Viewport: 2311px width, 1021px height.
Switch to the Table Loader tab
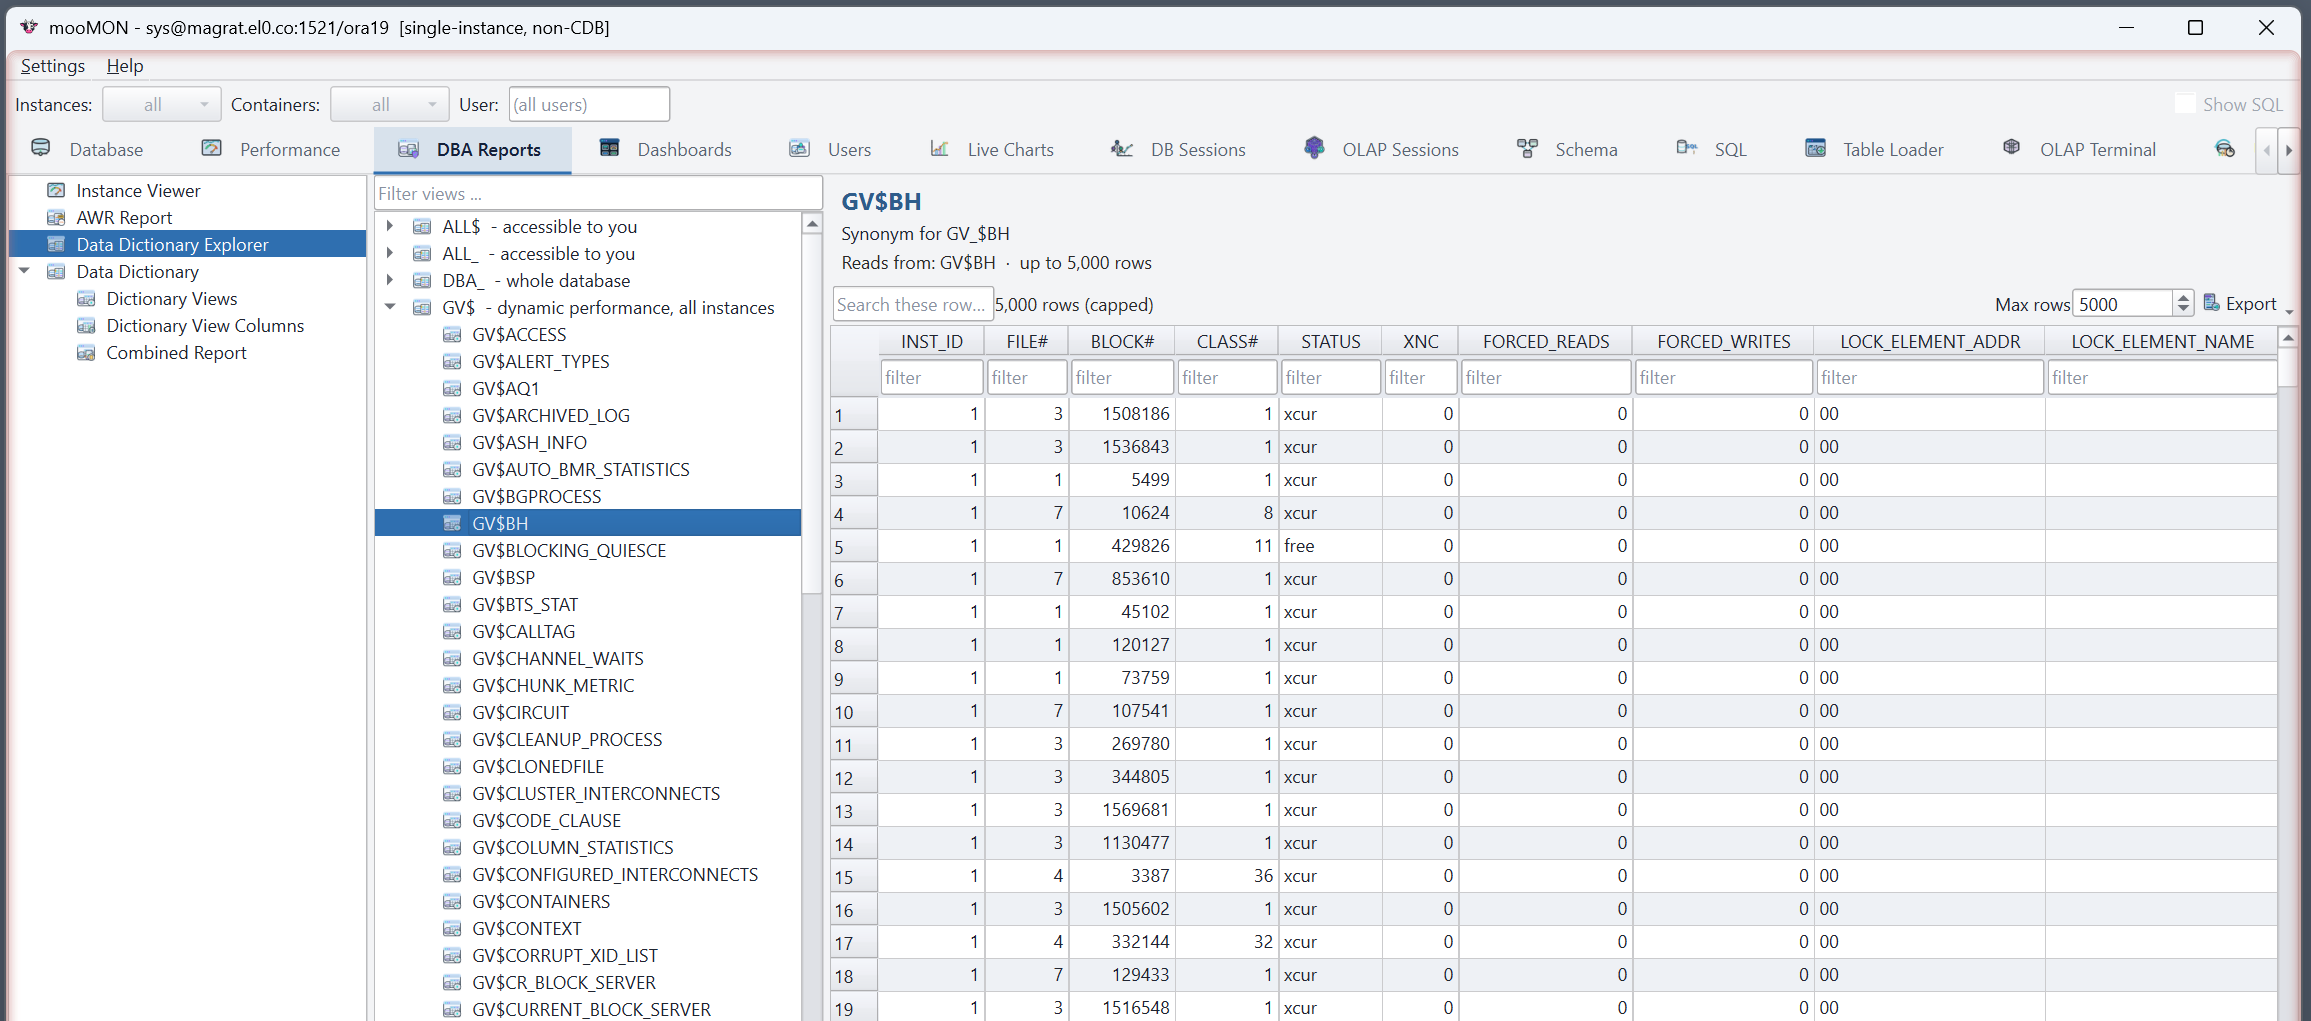1874,149
